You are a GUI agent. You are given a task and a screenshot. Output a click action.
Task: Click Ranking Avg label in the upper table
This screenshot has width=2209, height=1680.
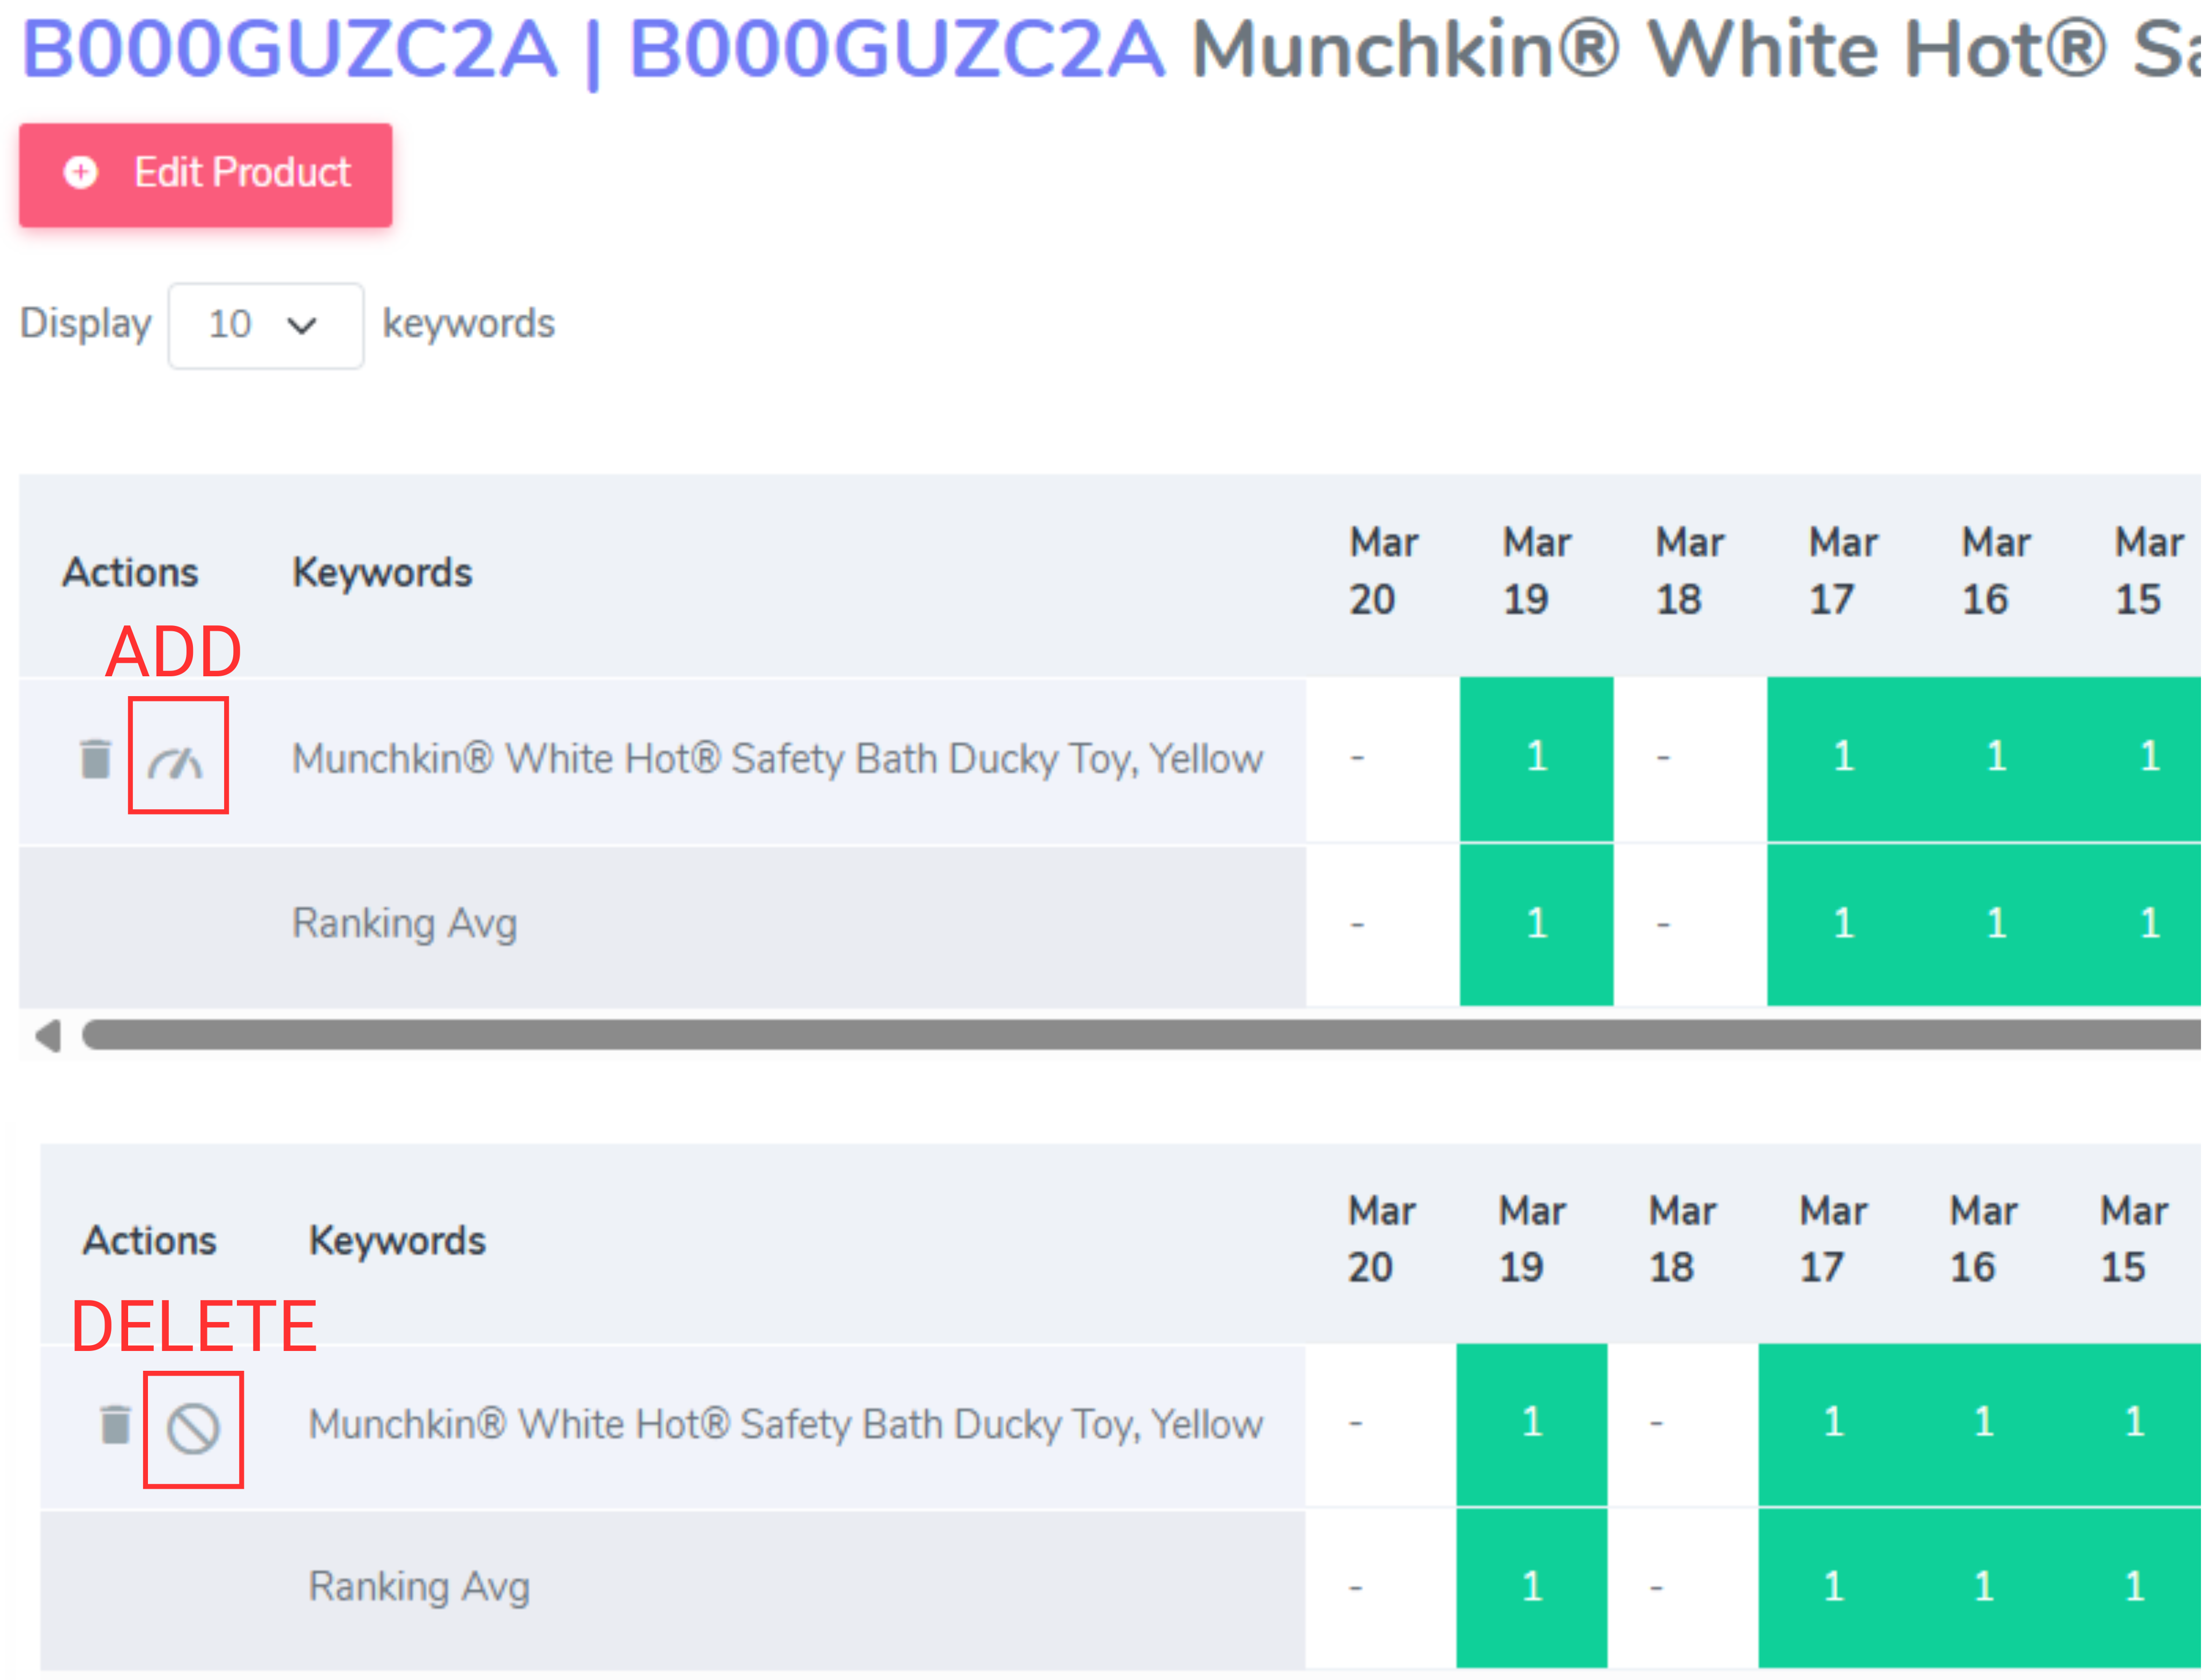click(x=404, y=924)
